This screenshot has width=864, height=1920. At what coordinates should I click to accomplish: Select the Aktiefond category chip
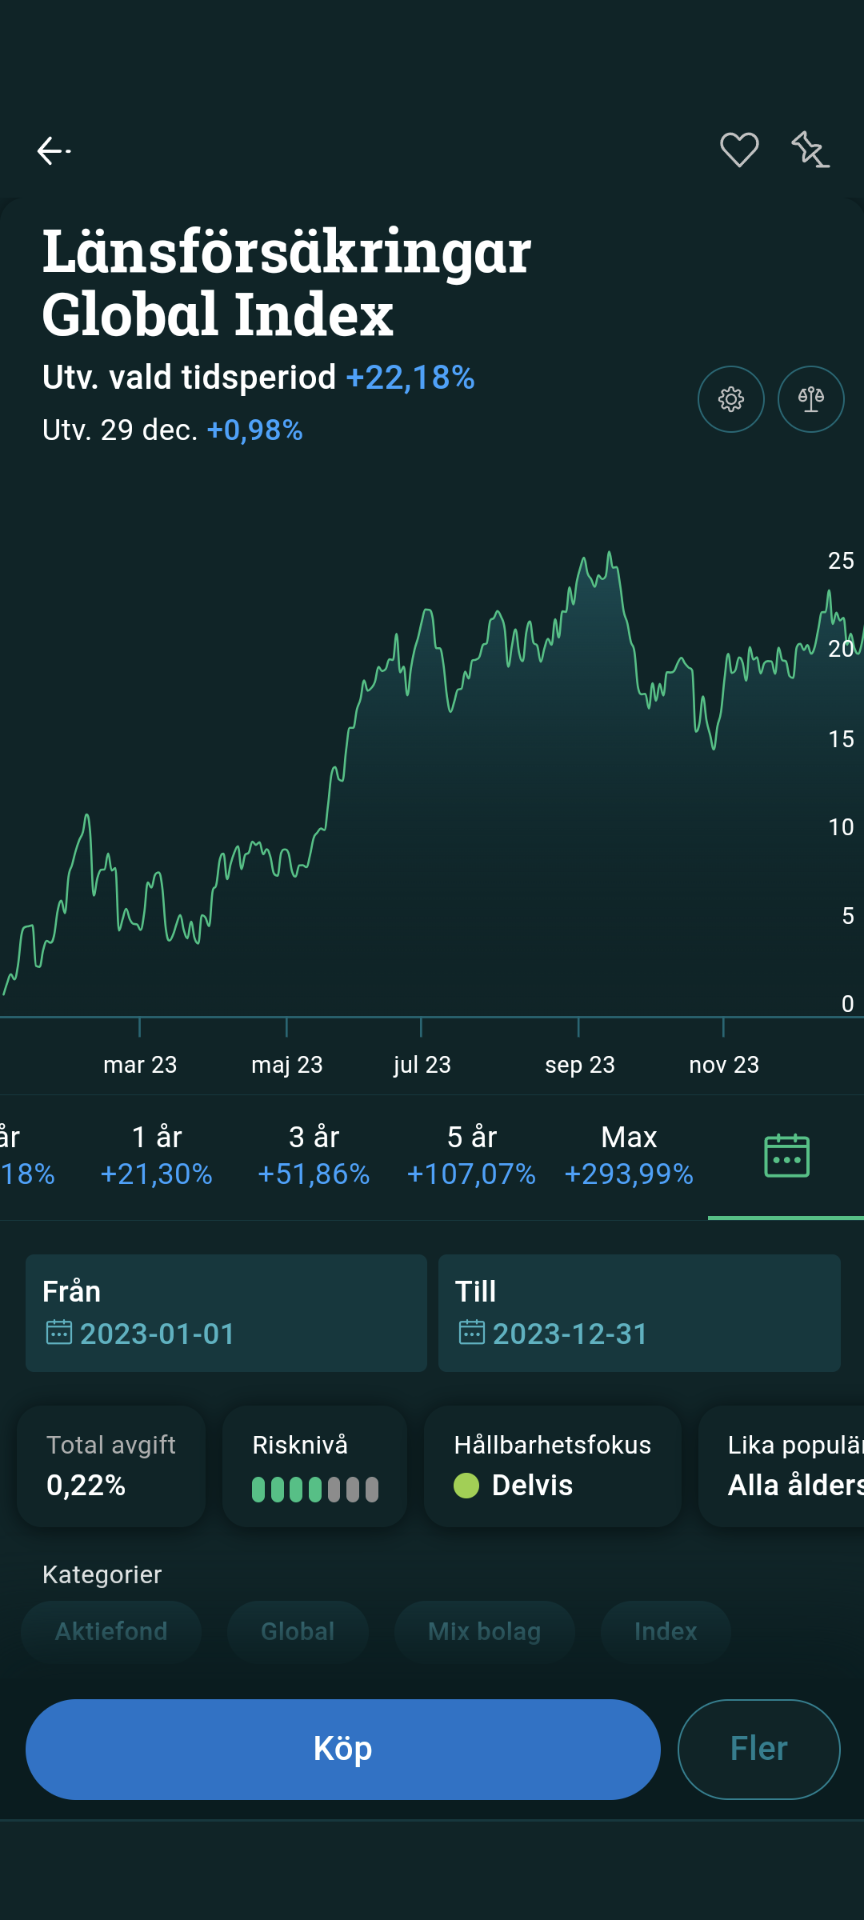coord(111,1632)
